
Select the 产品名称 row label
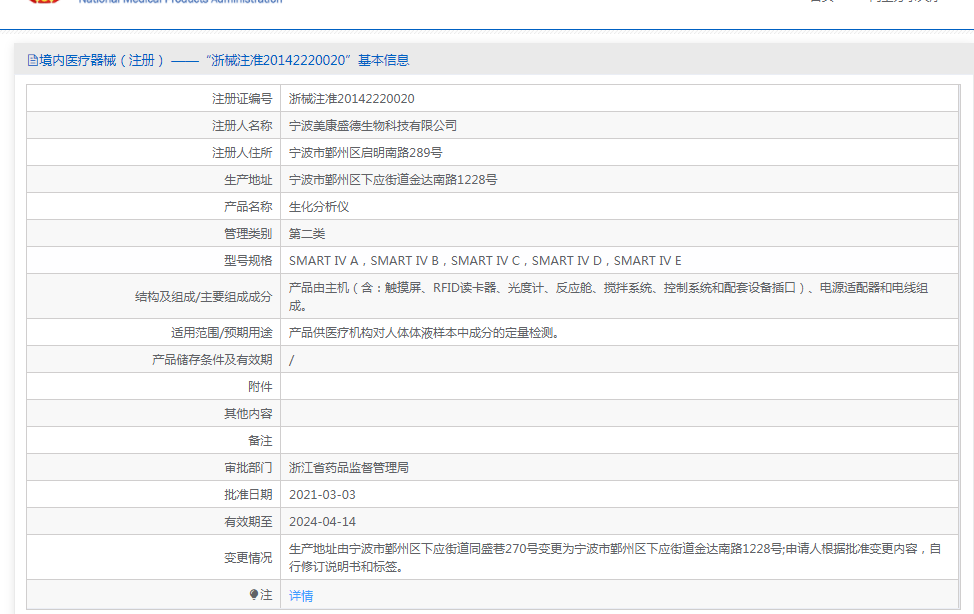click(248, 206)
